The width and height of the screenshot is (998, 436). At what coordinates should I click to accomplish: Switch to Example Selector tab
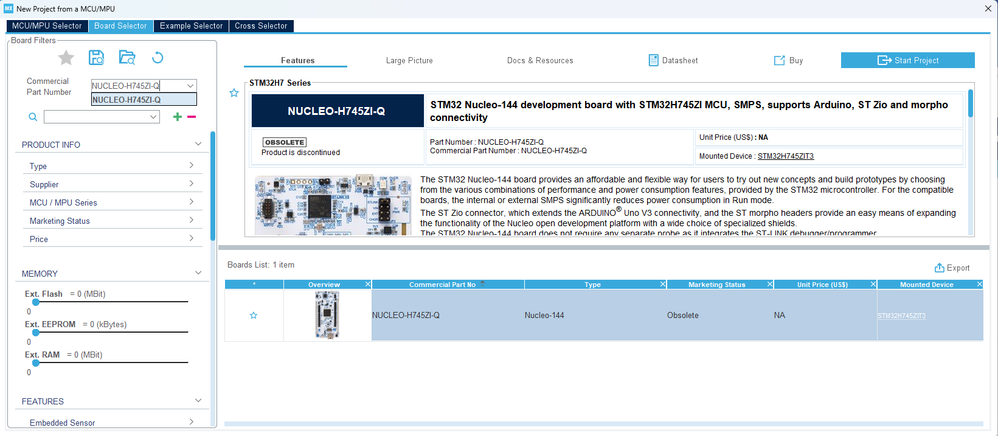(191, 25)
